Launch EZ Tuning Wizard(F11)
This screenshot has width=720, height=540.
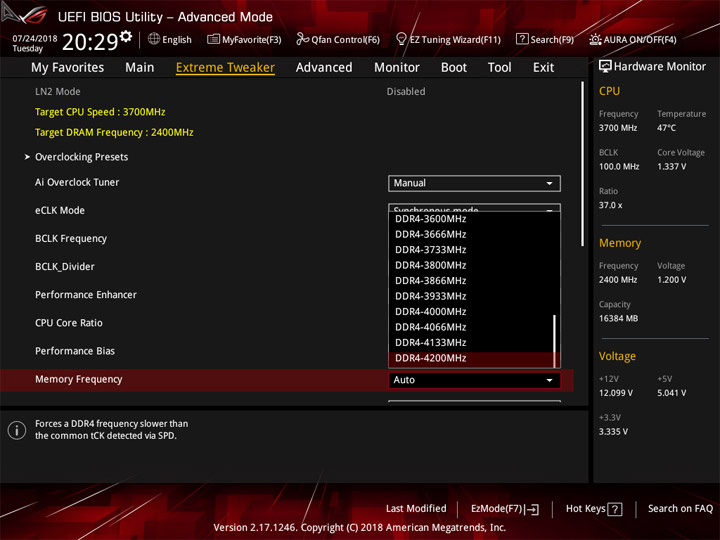[448, 39]
